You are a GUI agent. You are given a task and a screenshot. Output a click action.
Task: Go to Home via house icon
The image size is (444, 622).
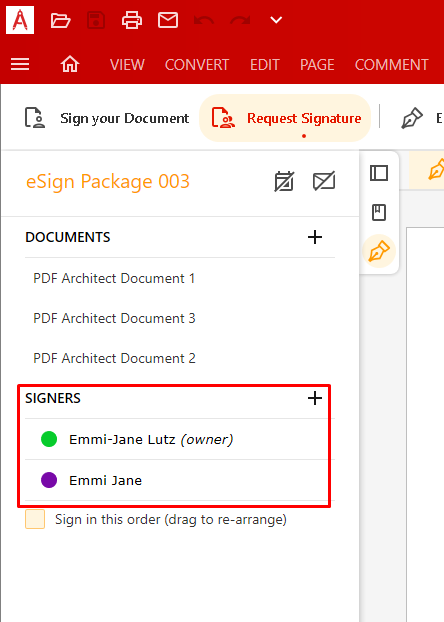(x=70, y=64)
